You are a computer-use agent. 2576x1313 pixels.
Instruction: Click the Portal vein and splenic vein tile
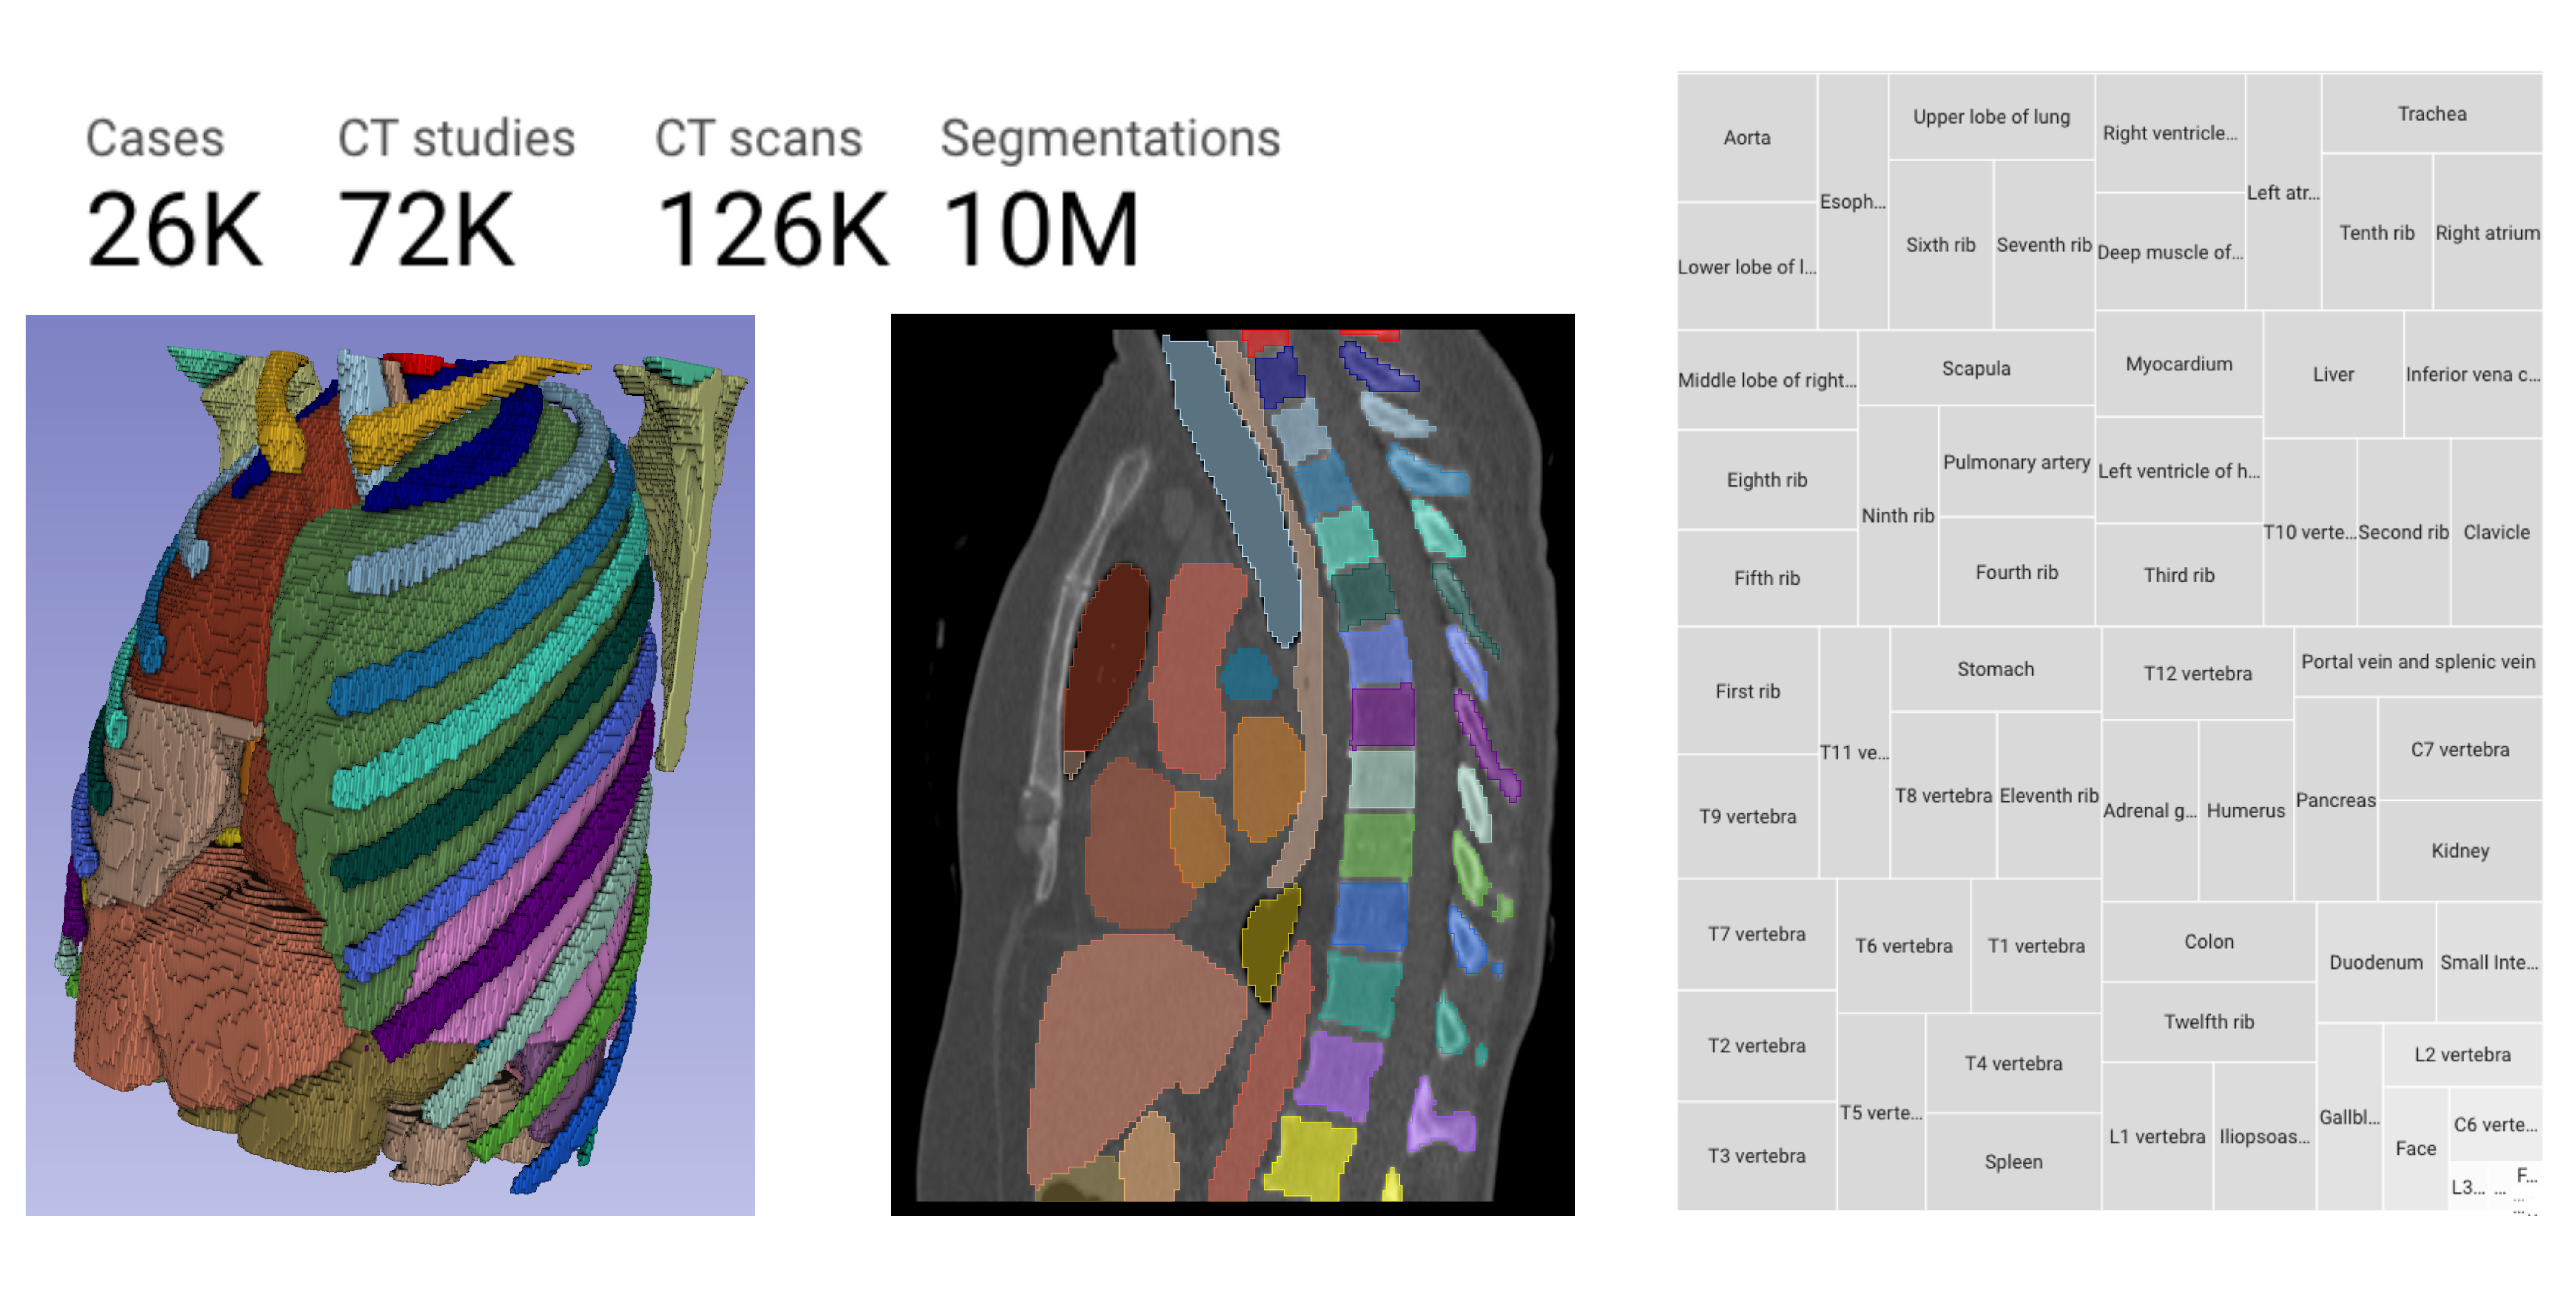tap(2417, 661)
